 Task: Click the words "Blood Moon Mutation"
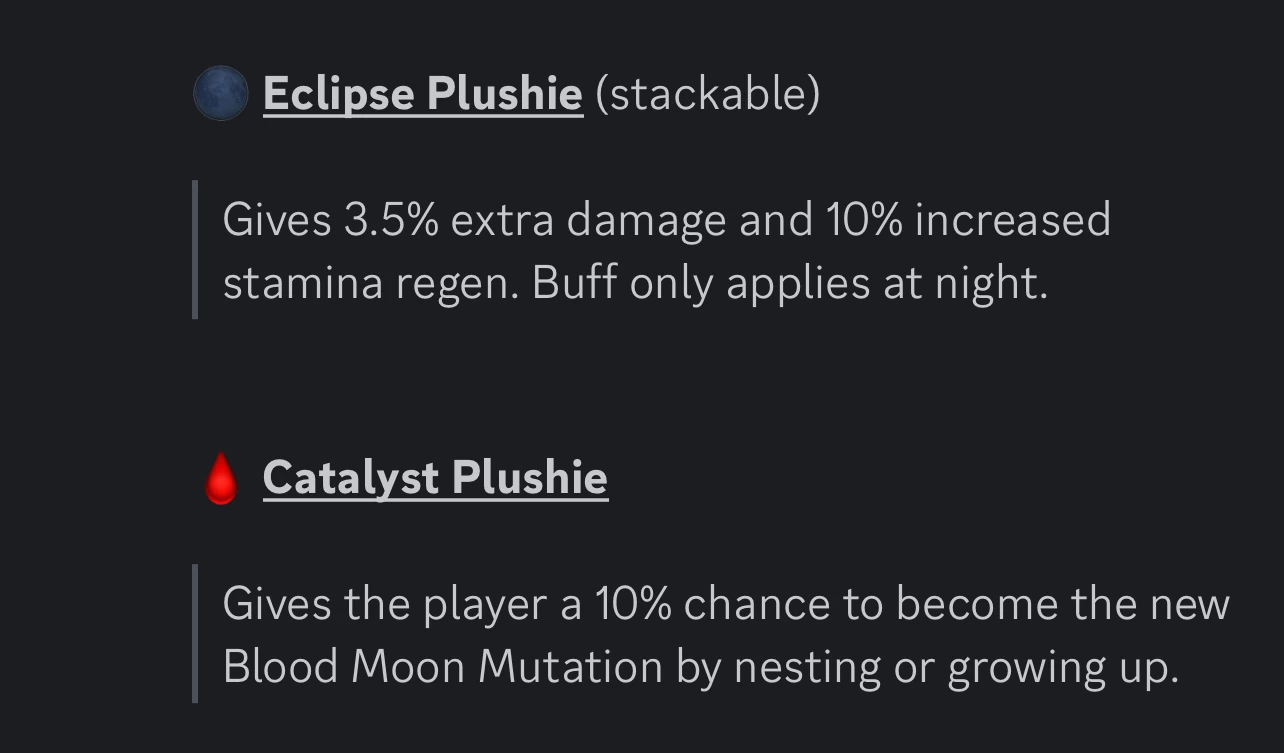coord(442,667)
